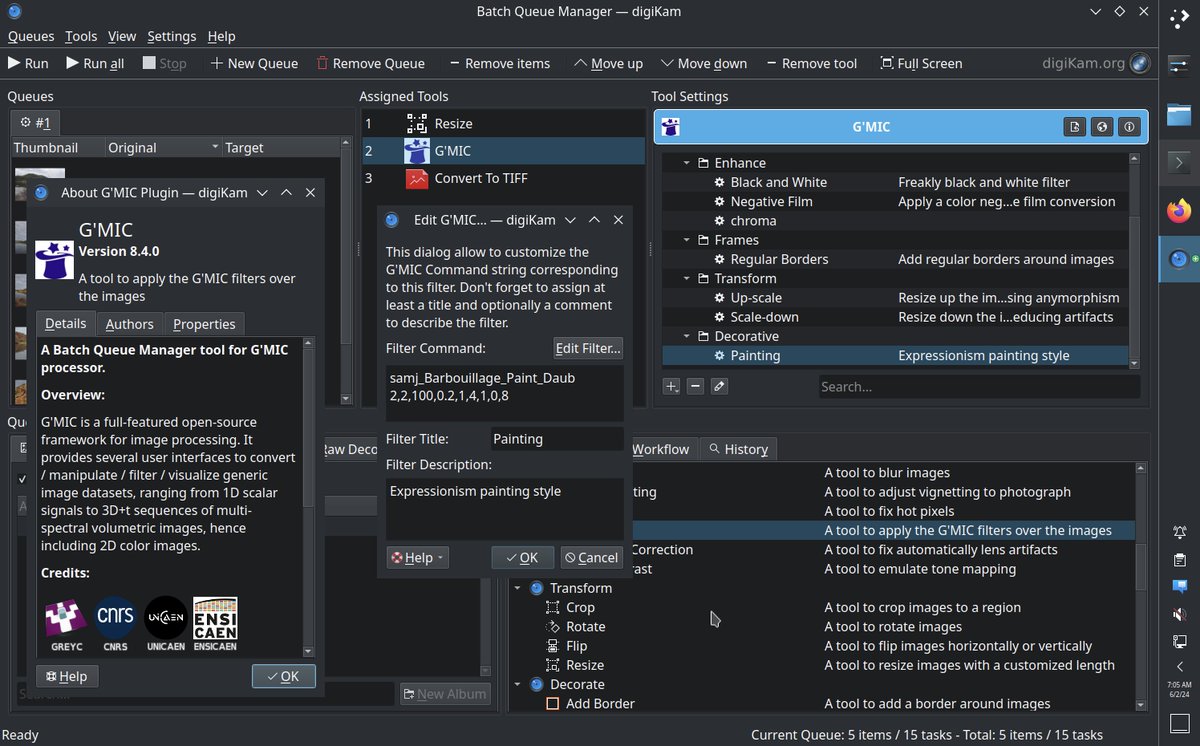Collapse the Decorate group in base tools
This screenshot has width=1200, height=746.
[518, 685]
